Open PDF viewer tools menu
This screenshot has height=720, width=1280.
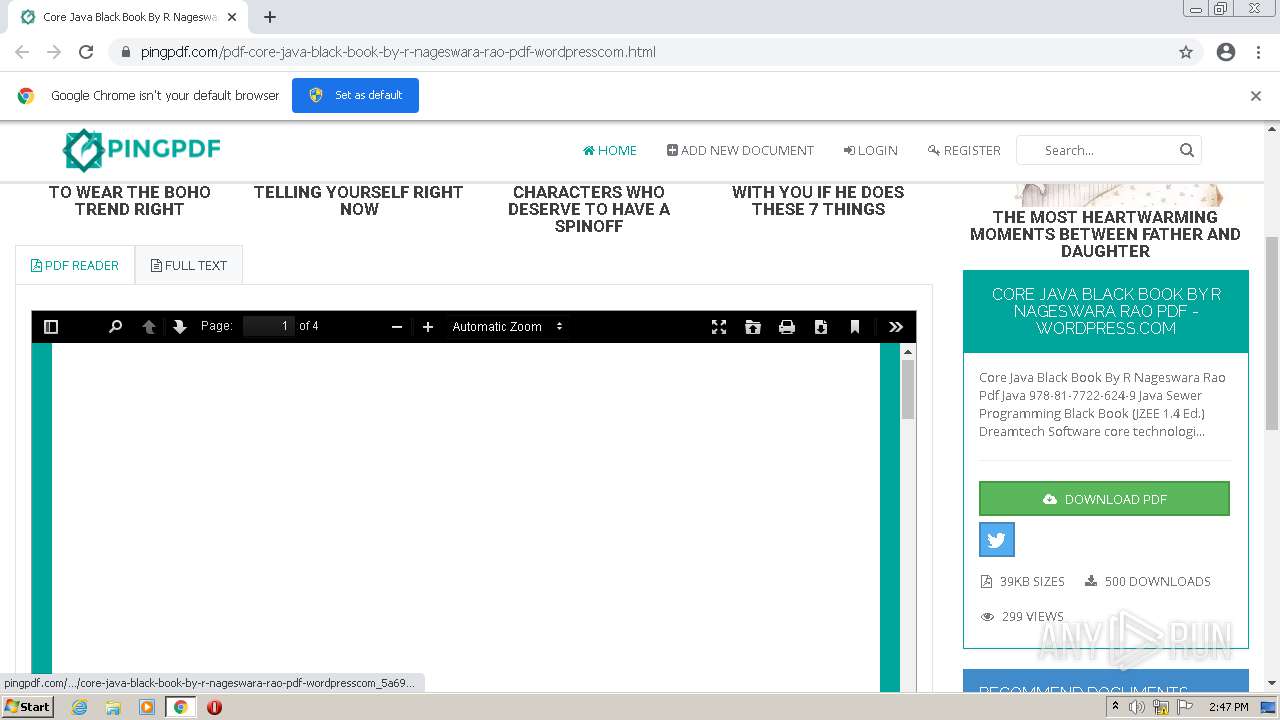[896, 327]
